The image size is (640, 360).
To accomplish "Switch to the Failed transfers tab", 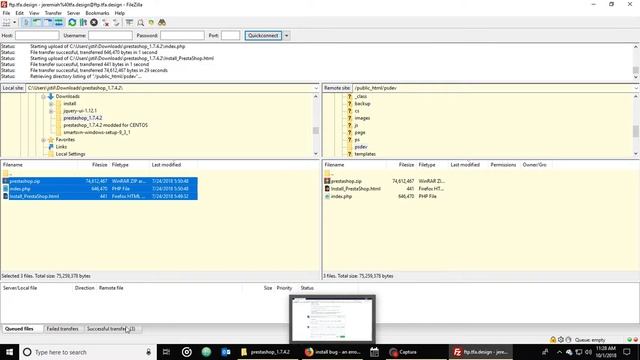I will tap(62, 329).
